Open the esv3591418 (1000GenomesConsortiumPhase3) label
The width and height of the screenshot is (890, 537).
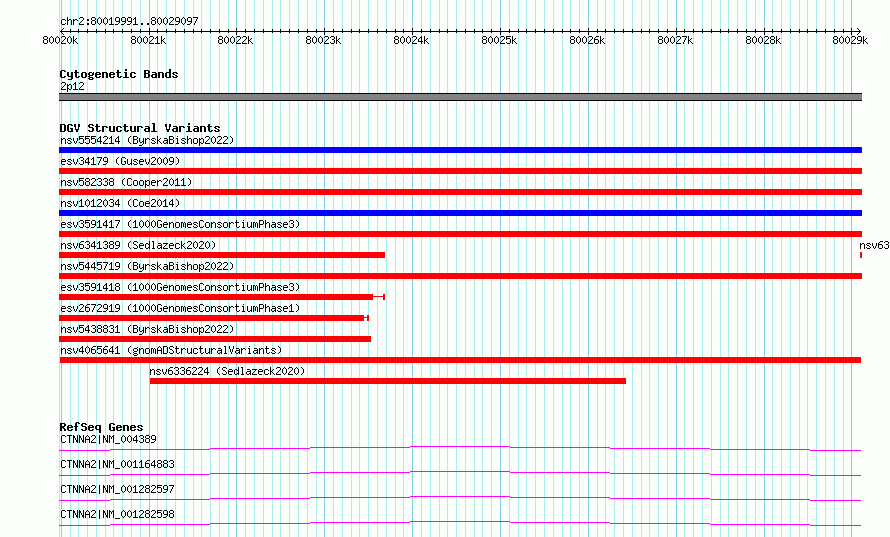[180, 287]
